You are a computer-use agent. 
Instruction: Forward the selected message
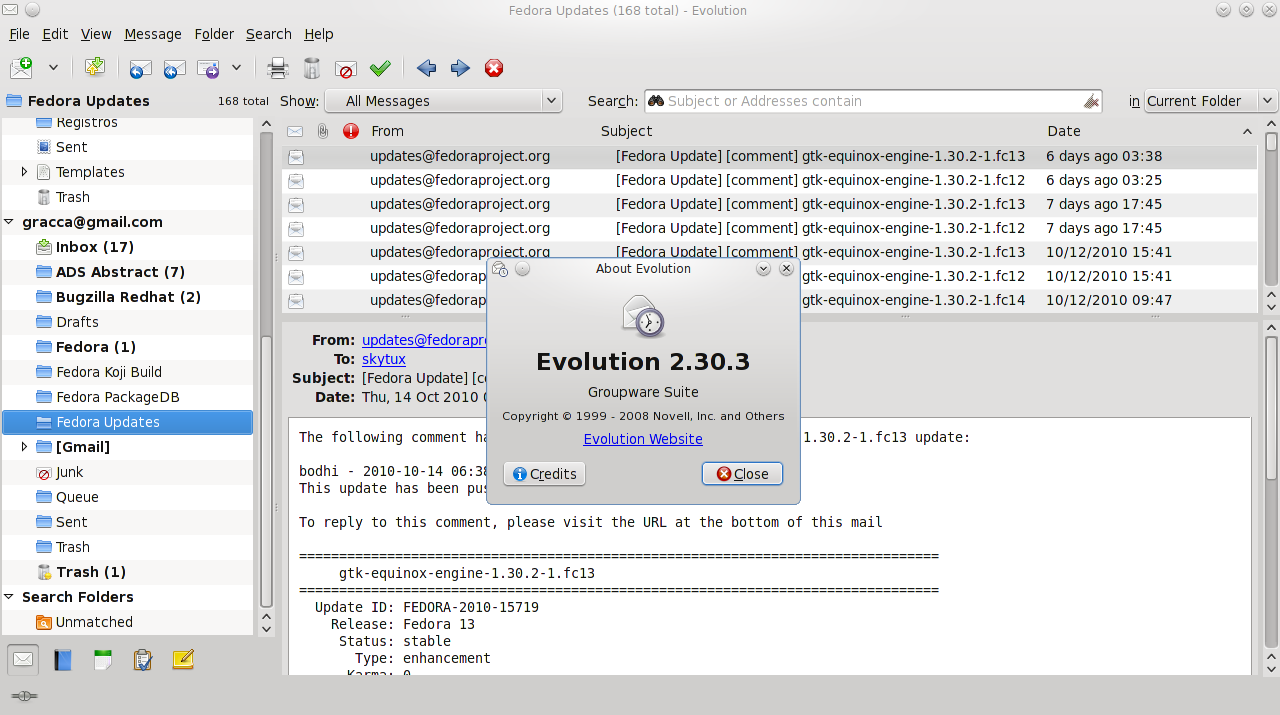[x=208, y=68]
